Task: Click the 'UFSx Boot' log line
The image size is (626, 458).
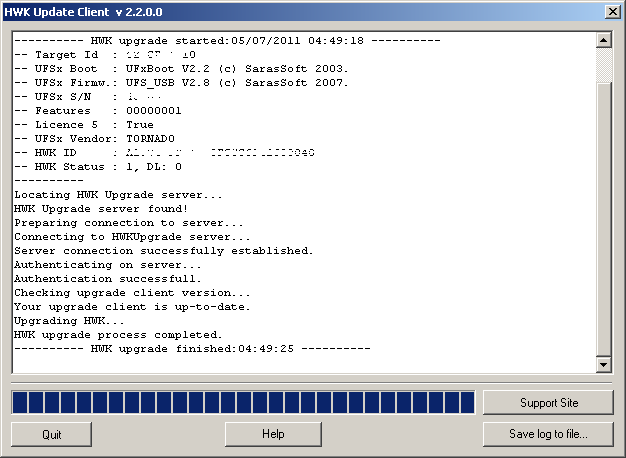Action: pyautogui.click(x=181, y=69)
